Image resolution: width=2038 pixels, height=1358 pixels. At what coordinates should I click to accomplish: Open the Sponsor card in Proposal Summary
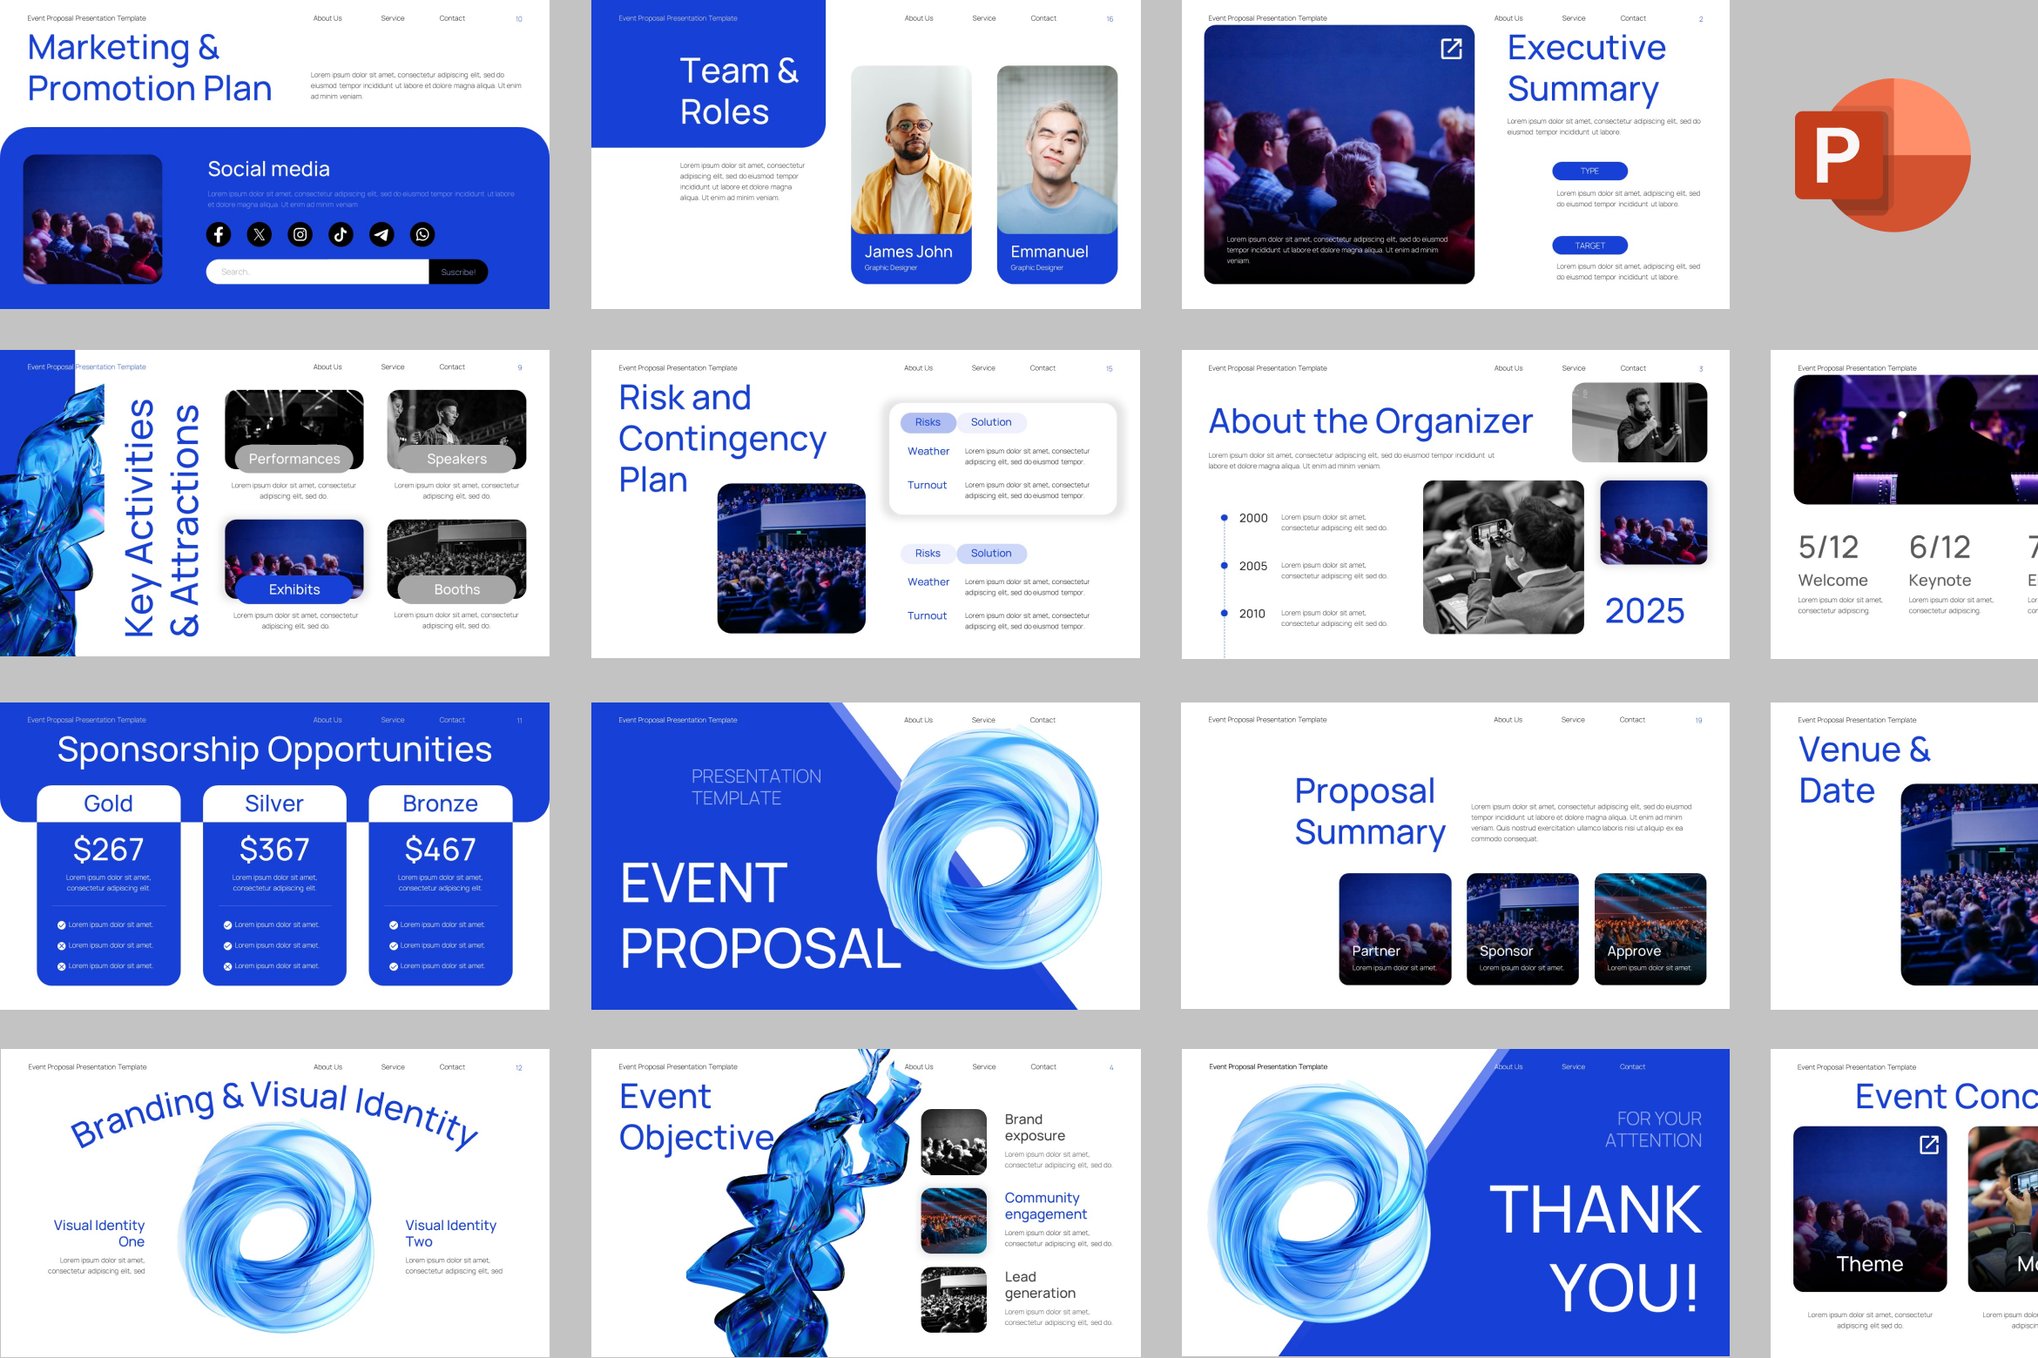[x=1522, y=929]
